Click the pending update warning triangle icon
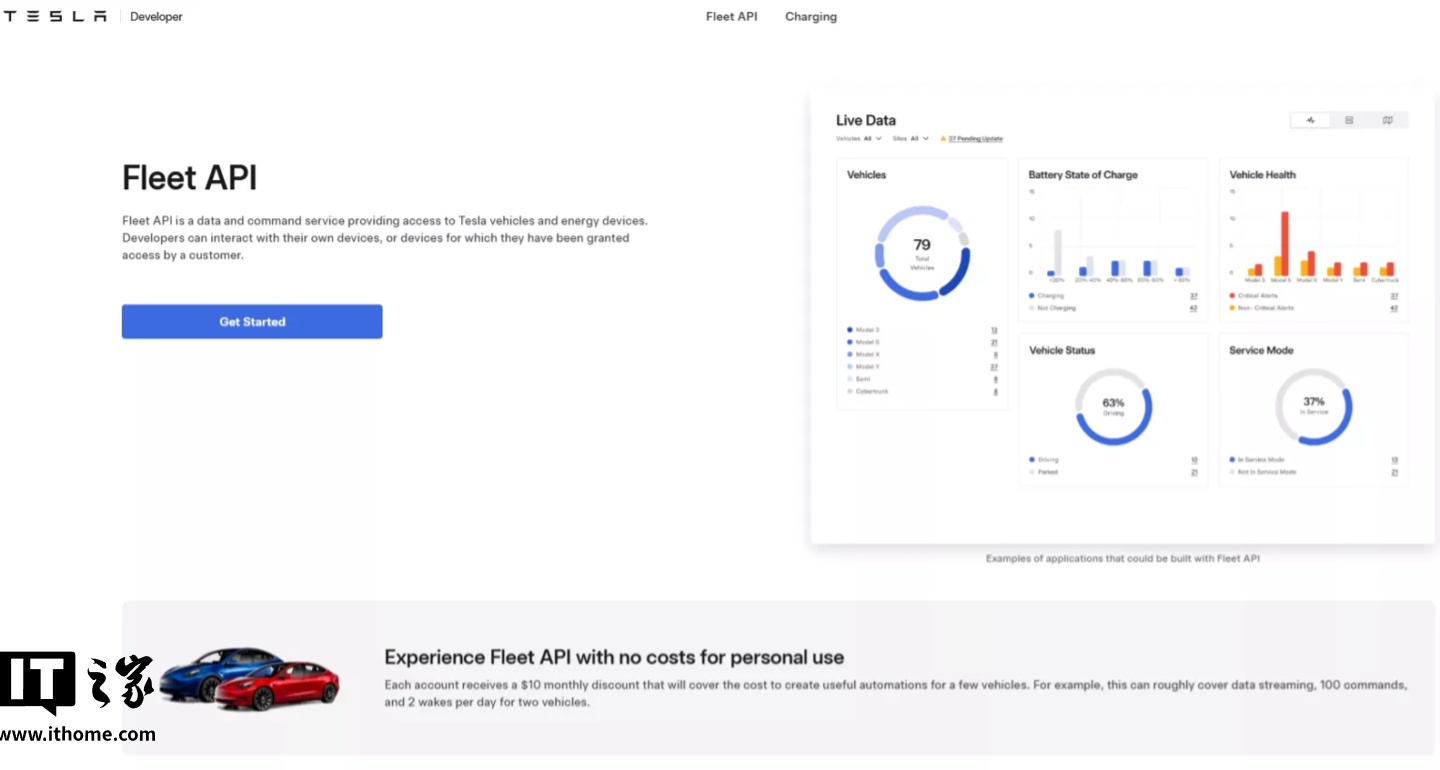The height and width of the screenshot is (770, 1440). click(x=943, y=139)
